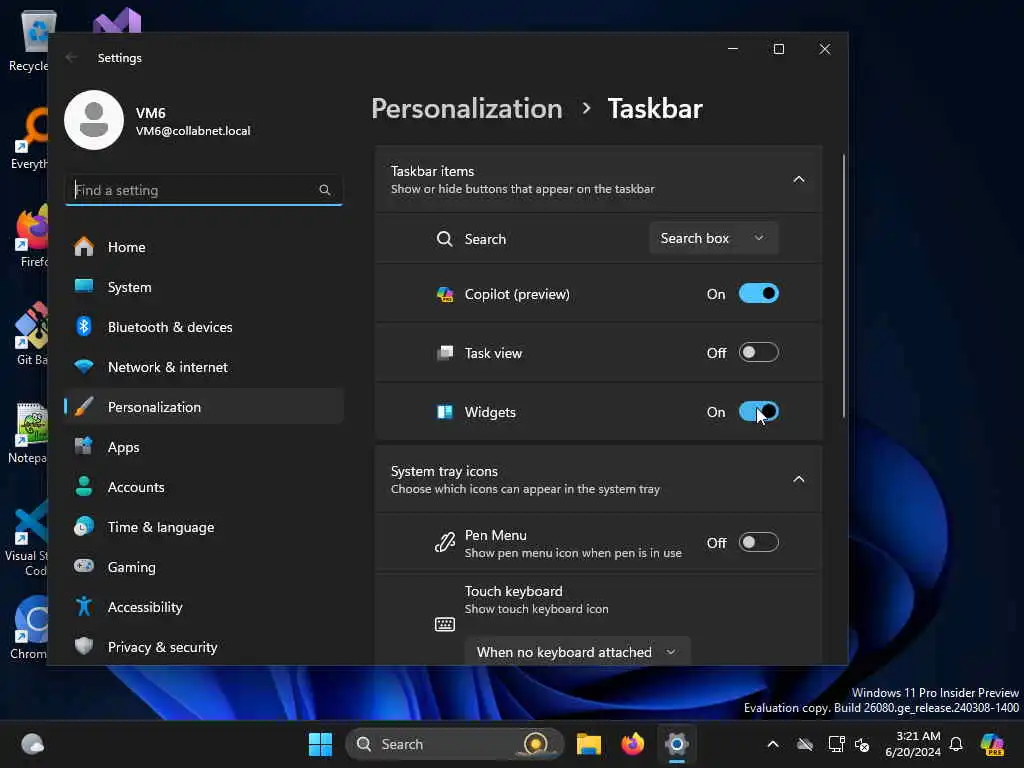1024x768 pixels.
Task: Click the Home house icon
Action: click(84, 246)
